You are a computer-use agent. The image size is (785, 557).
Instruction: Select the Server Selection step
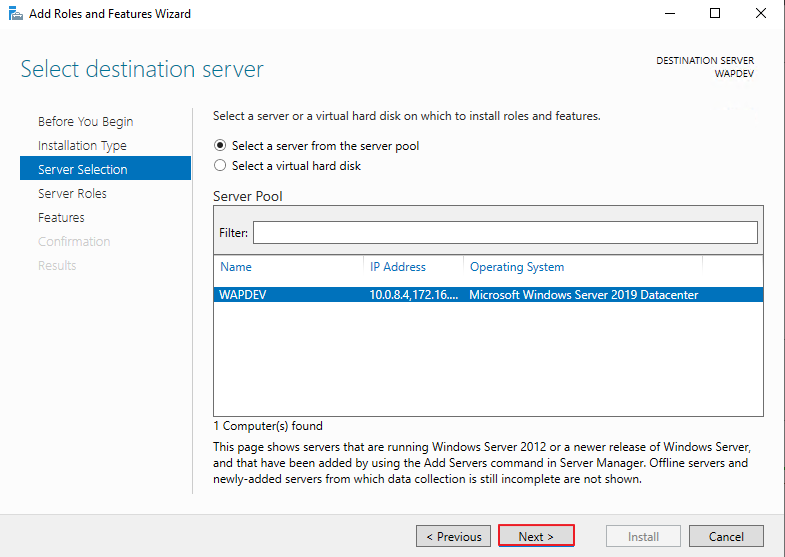(105, 168)
